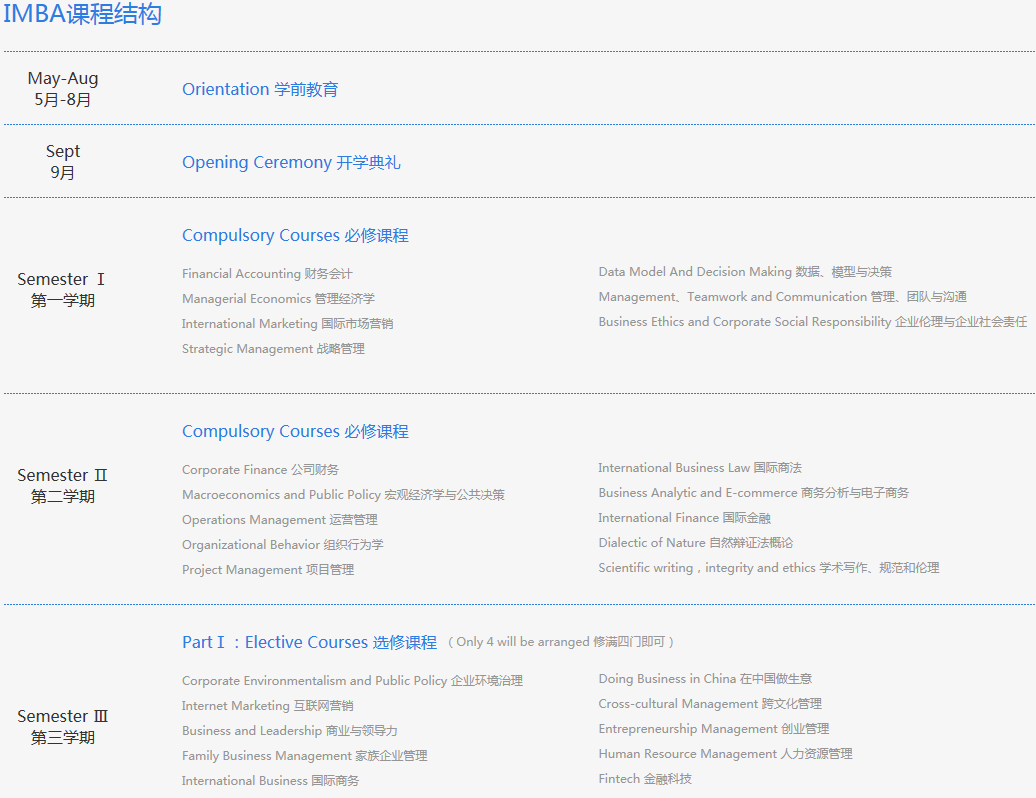Select Operations Management 运营管理
The height and width of the screenshot is (798, 1036).
[280, 519]
